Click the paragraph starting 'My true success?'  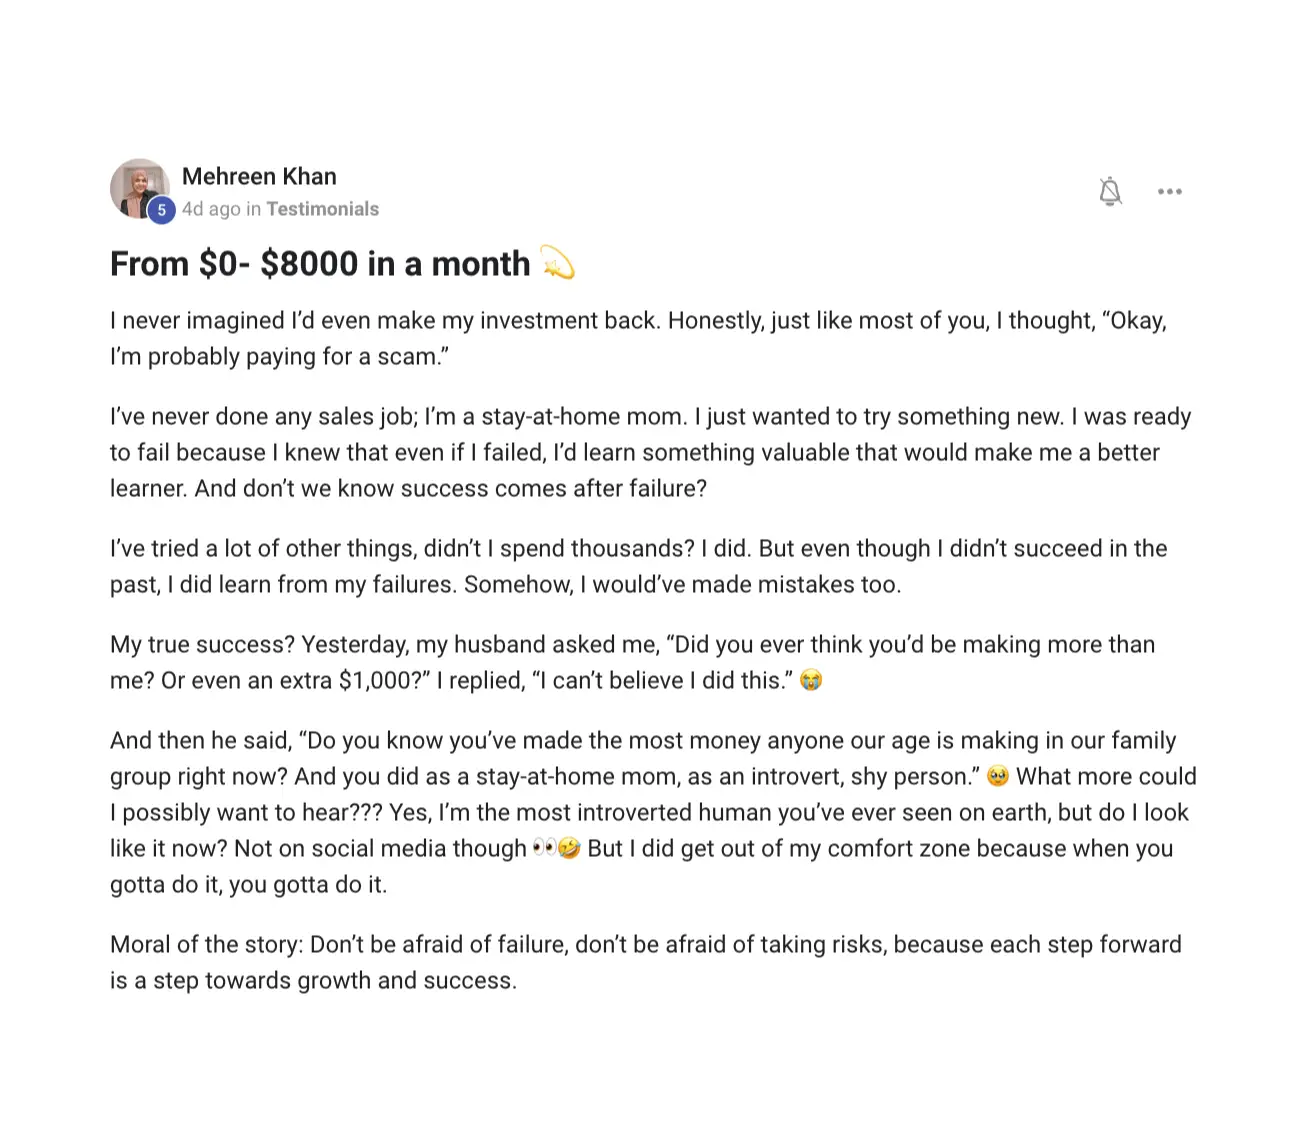(x=632, y=662)
